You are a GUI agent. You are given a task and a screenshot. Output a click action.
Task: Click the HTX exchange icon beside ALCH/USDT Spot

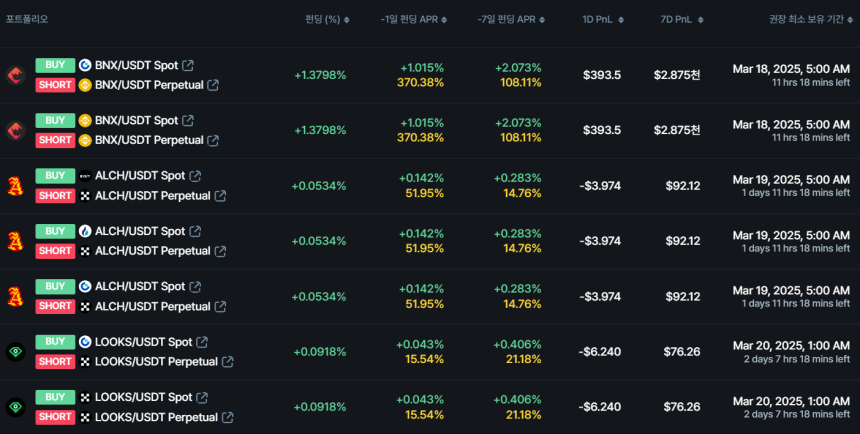point(85,232)
